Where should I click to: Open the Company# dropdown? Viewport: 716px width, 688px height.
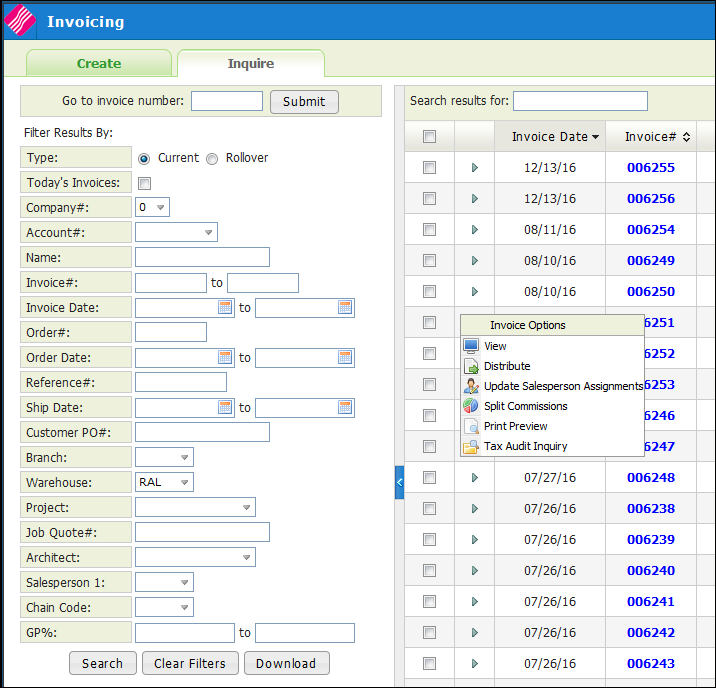click(x=161, y=208)
